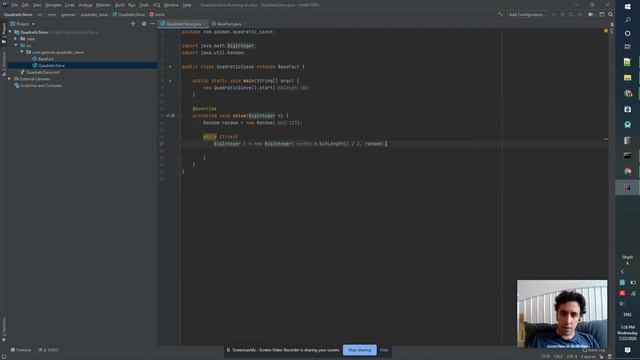
Task: Click run gutter arrow beside main method
Action: [x=170, y=80]
